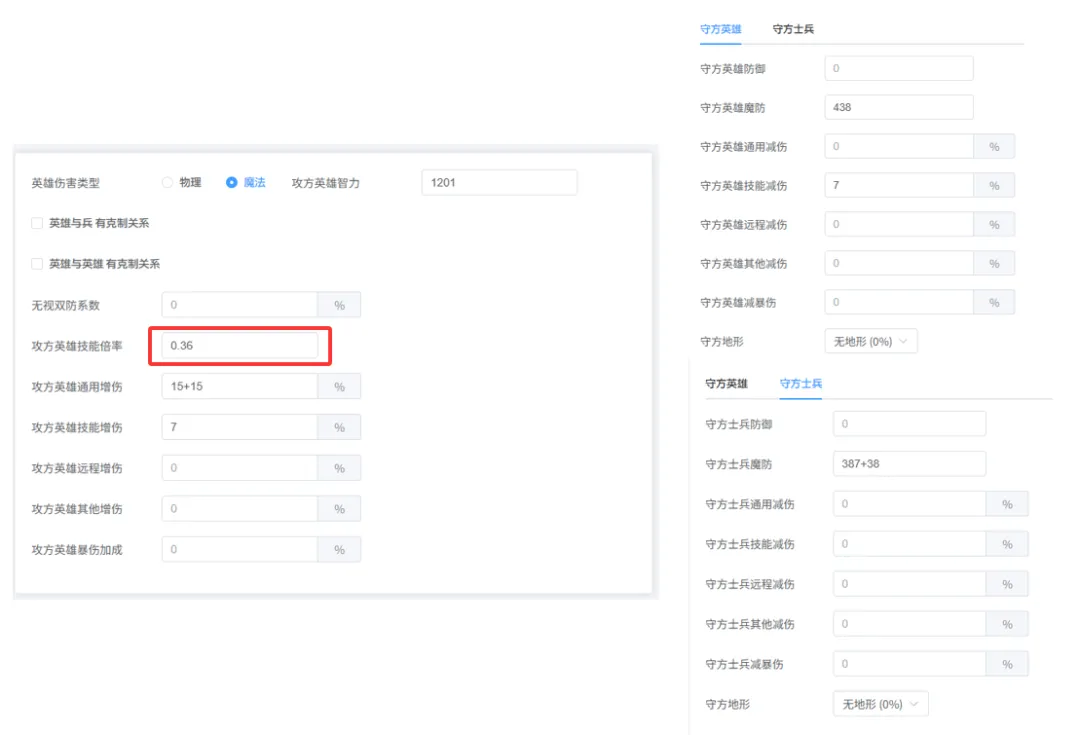Click the 攻方英雄技能增伤 input field
This screenshot has width=1080, height=735.
[x=240, y=427]
